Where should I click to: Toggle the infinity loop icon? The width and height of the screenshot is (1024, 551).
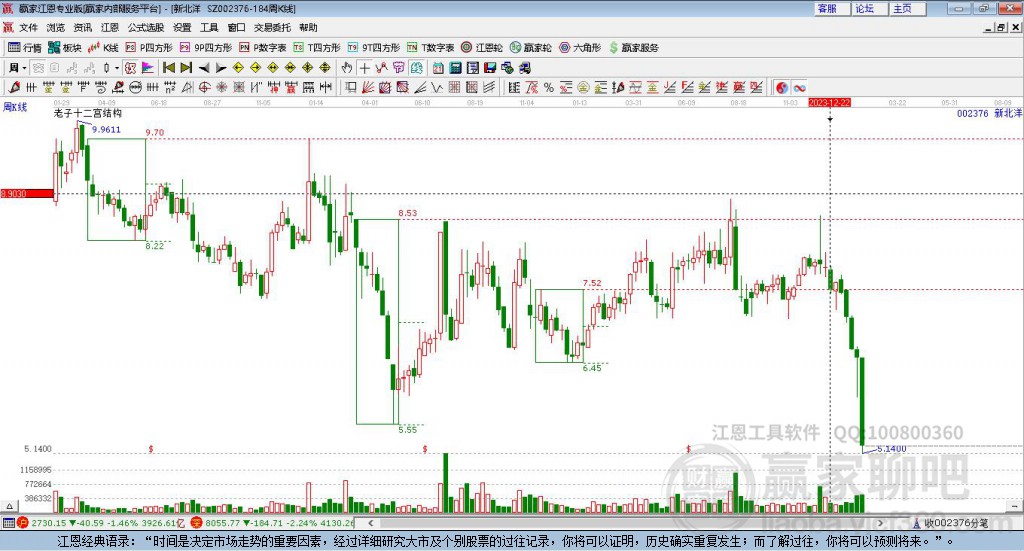tap(799, 87)
